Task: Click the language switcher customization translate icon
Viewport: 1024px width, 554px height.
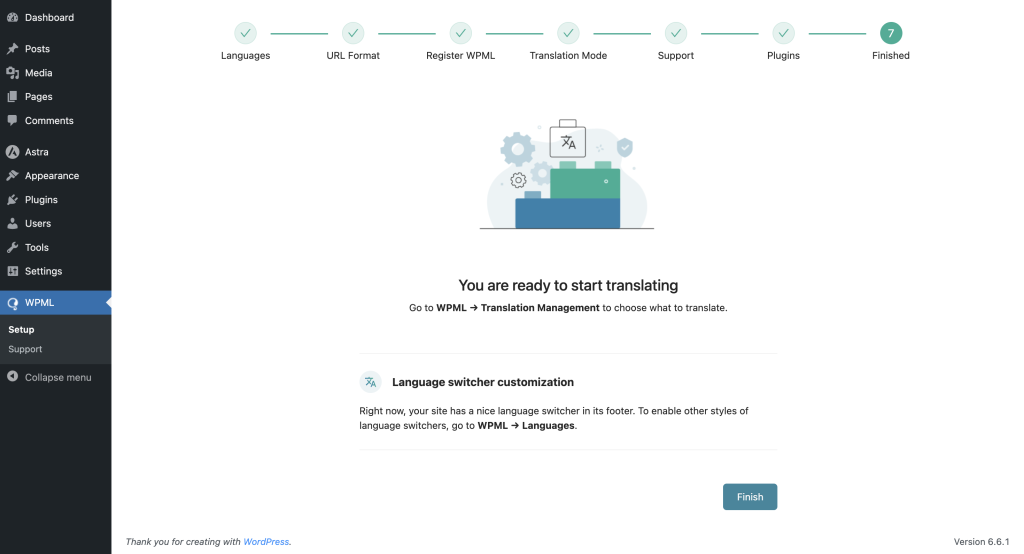Action: point(370,382)
